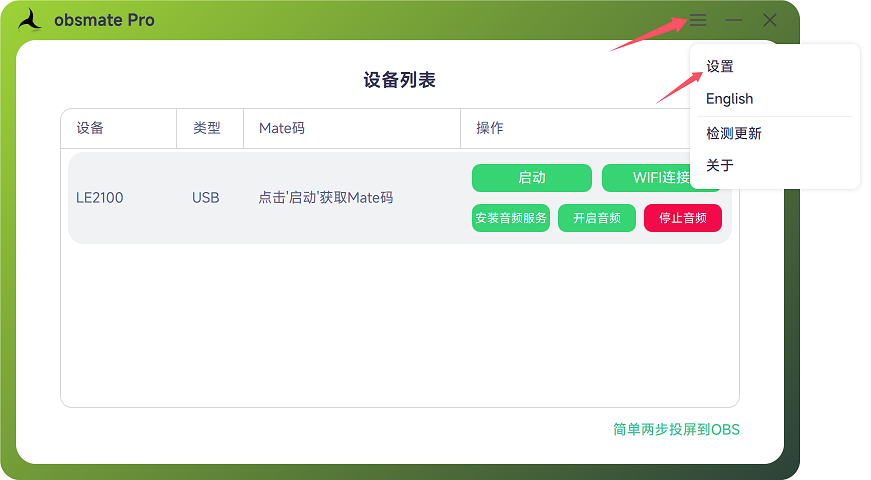Switch language to English
871x480 pixels.
click(x=729, y=99)
